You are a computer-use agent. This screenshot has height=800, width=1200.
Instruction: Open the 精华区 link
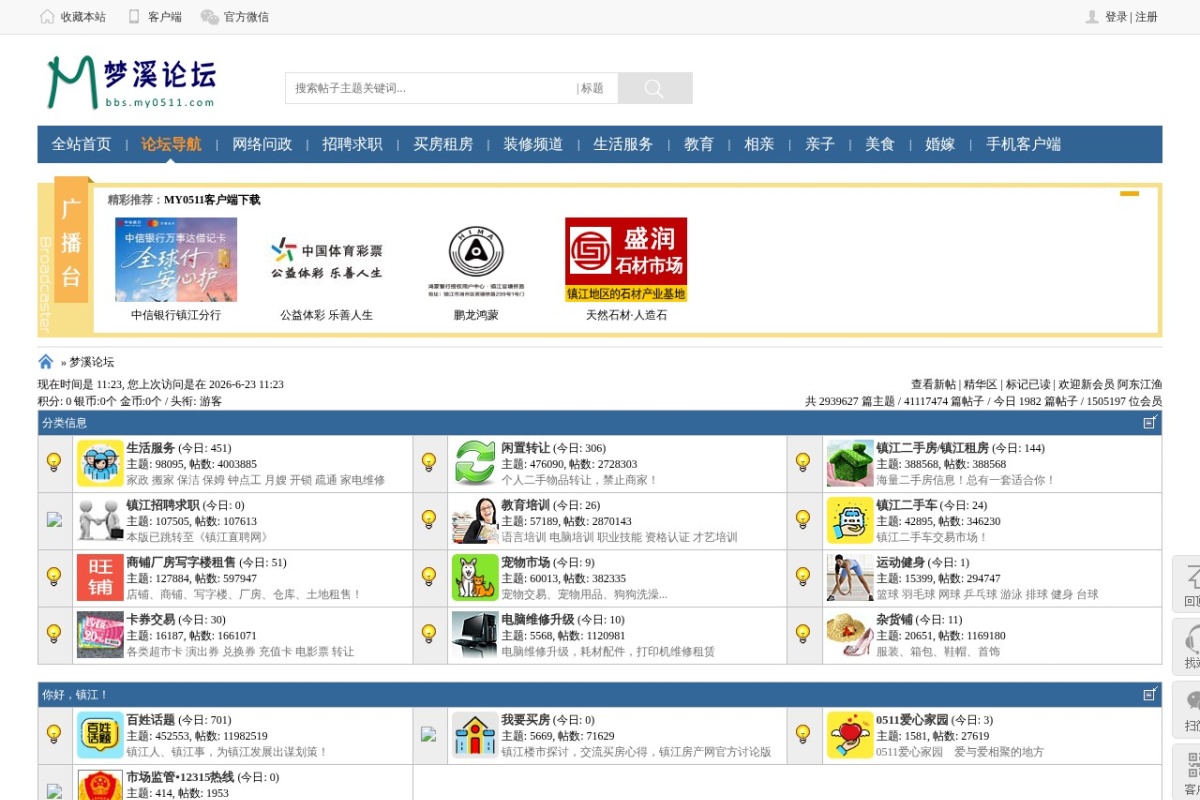(980, 385)
